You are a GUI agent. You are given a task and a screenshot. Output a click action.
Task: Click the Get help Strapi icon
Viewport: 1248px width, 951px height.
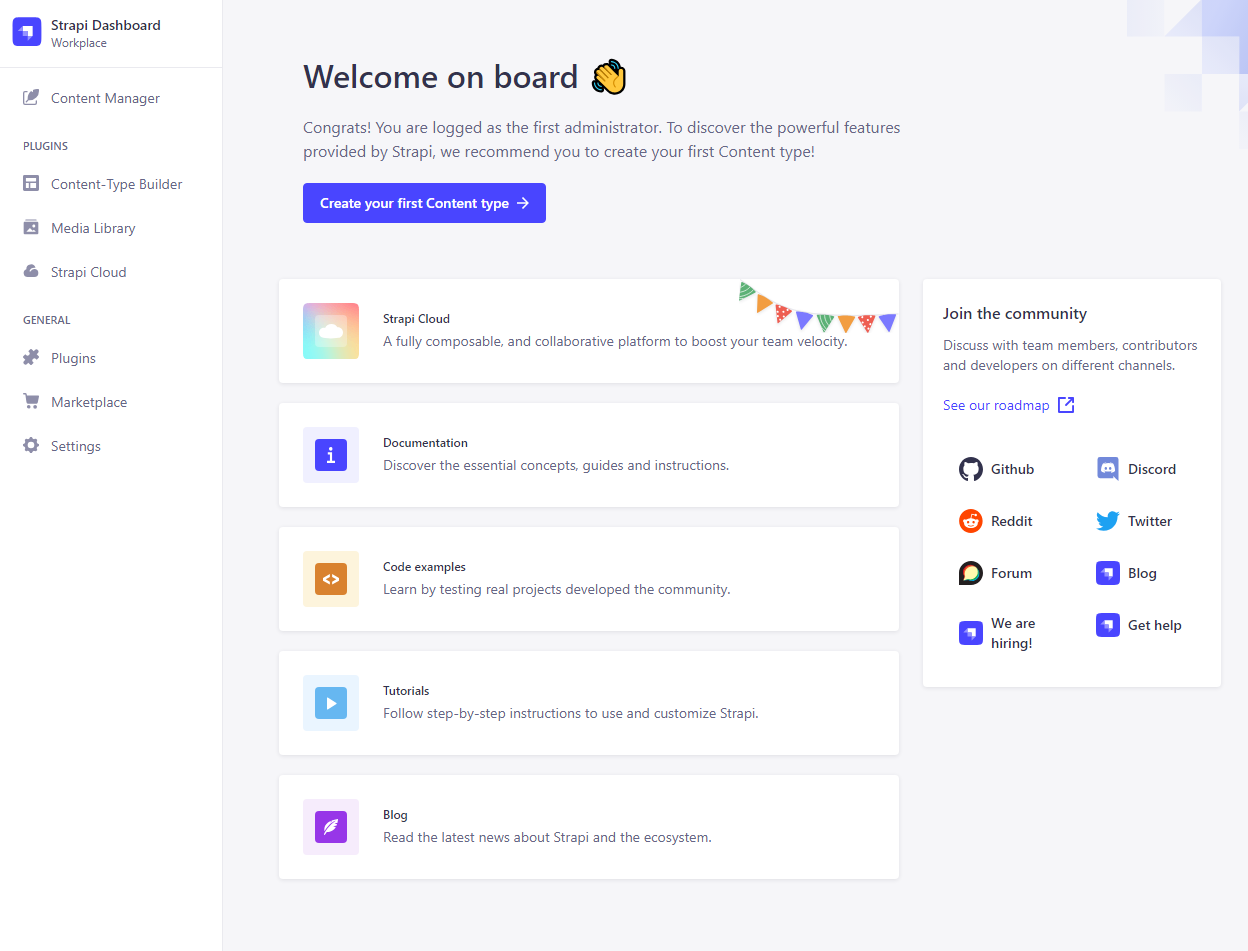[1108, 625]
